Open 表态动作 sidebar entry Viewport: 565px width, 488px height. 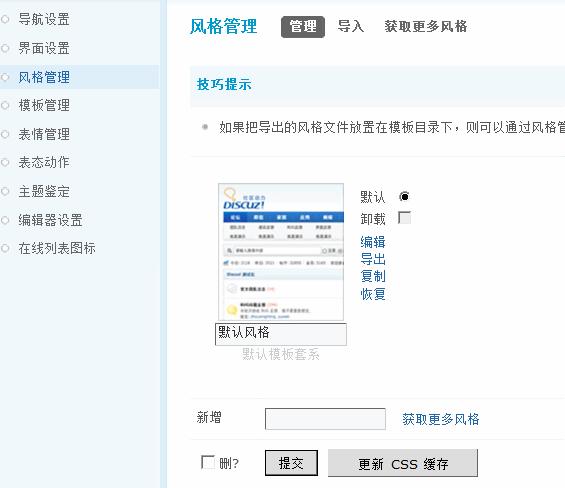pos(44,162)
